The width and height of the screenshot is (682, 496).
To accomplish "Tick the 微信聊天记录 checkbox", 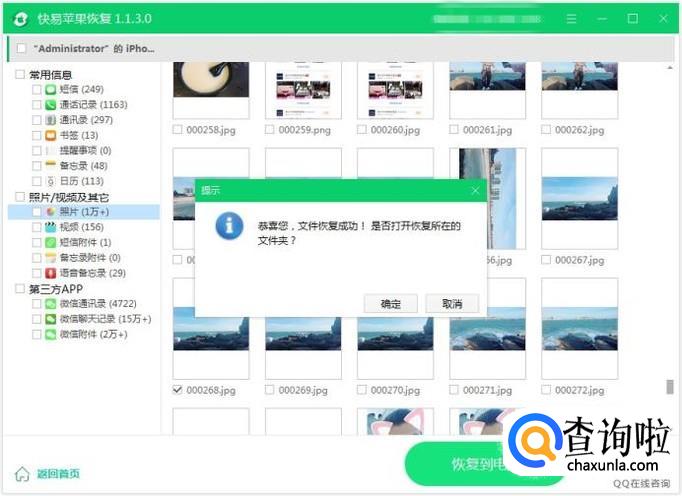I will pyautogui.click(x=37, y=319).
